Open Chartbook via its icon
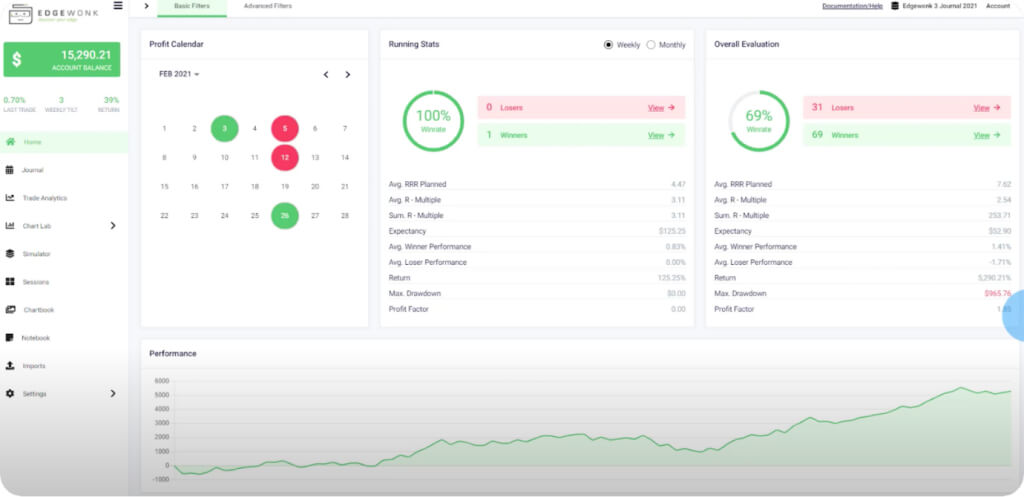 [10, 310]
